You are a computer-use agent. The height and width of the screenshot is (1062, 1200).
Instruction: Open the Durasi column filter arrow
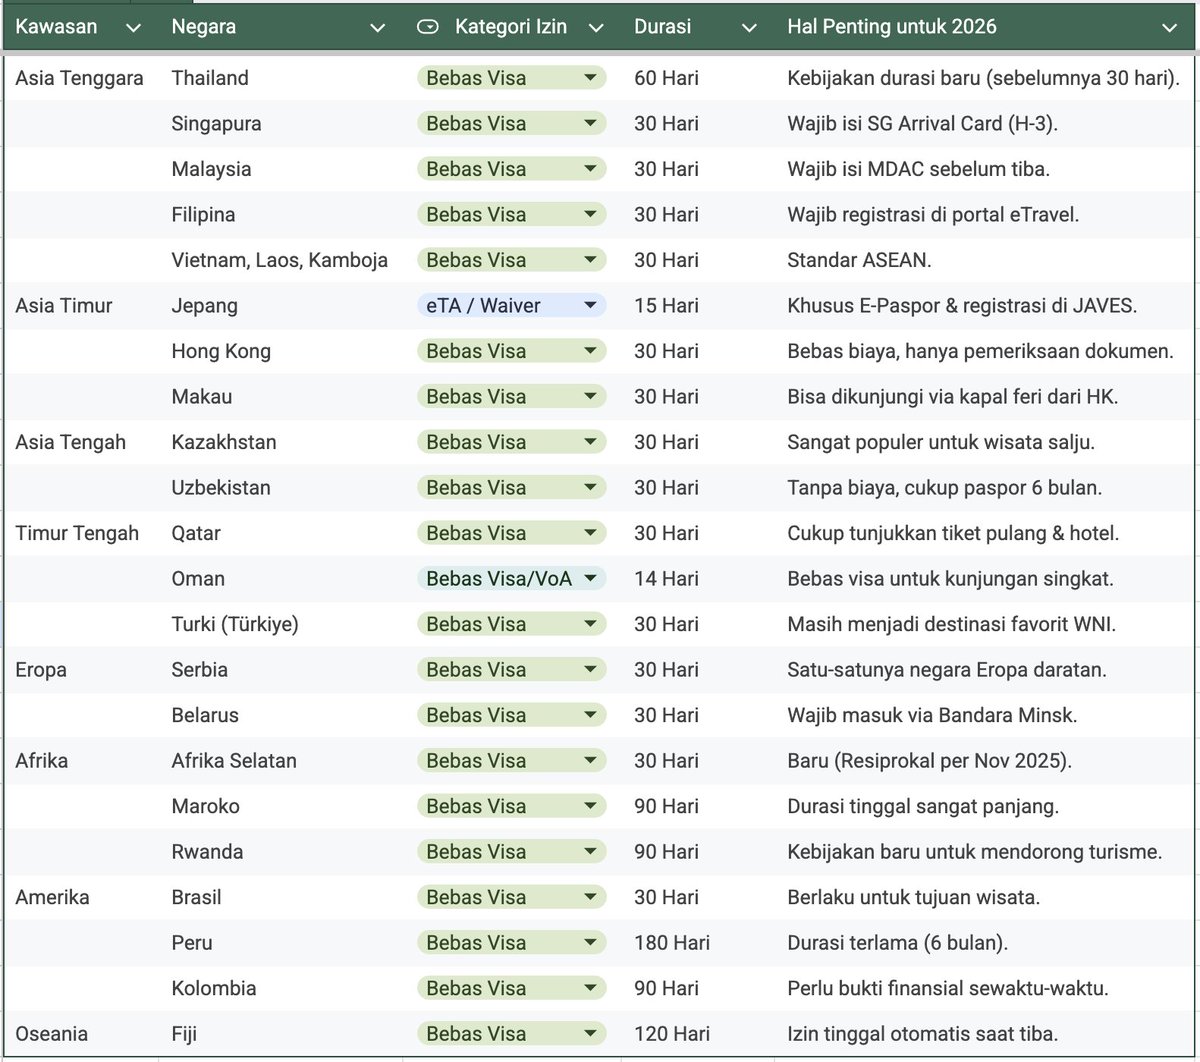tap(749, 28)
